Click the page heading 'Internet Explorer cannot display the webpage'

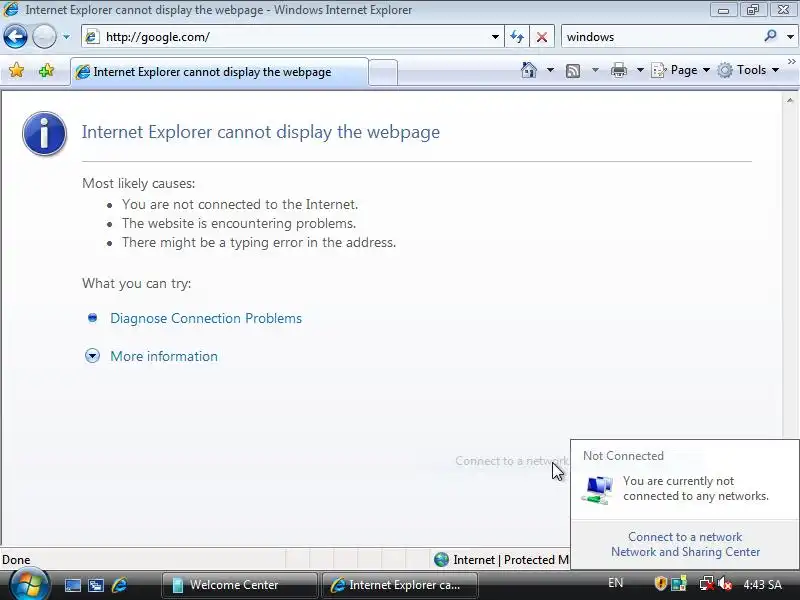tap(261, 132)
